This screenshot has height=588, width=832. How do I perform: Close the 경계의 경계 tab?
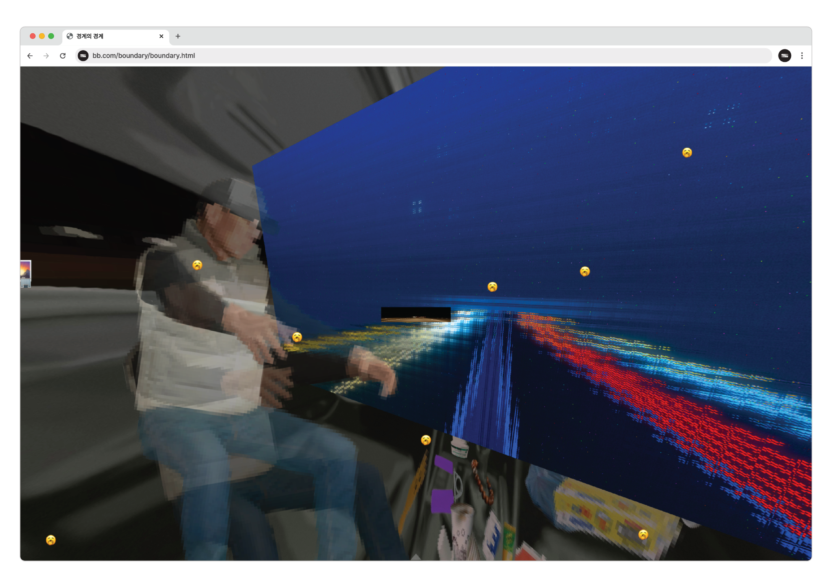(161, 36)
